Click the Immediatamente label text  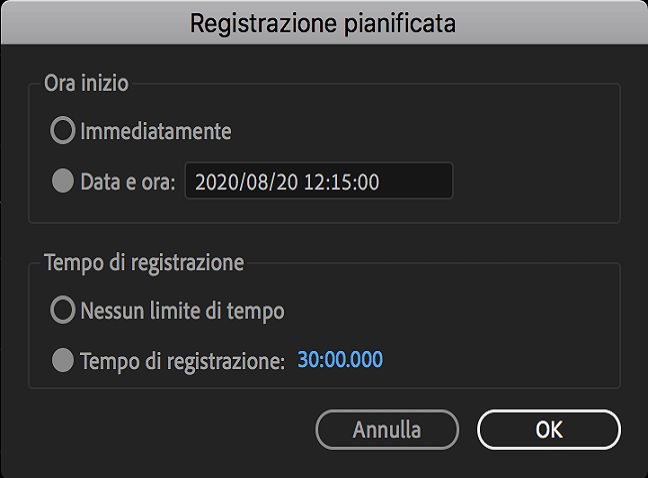click(156, 131)
